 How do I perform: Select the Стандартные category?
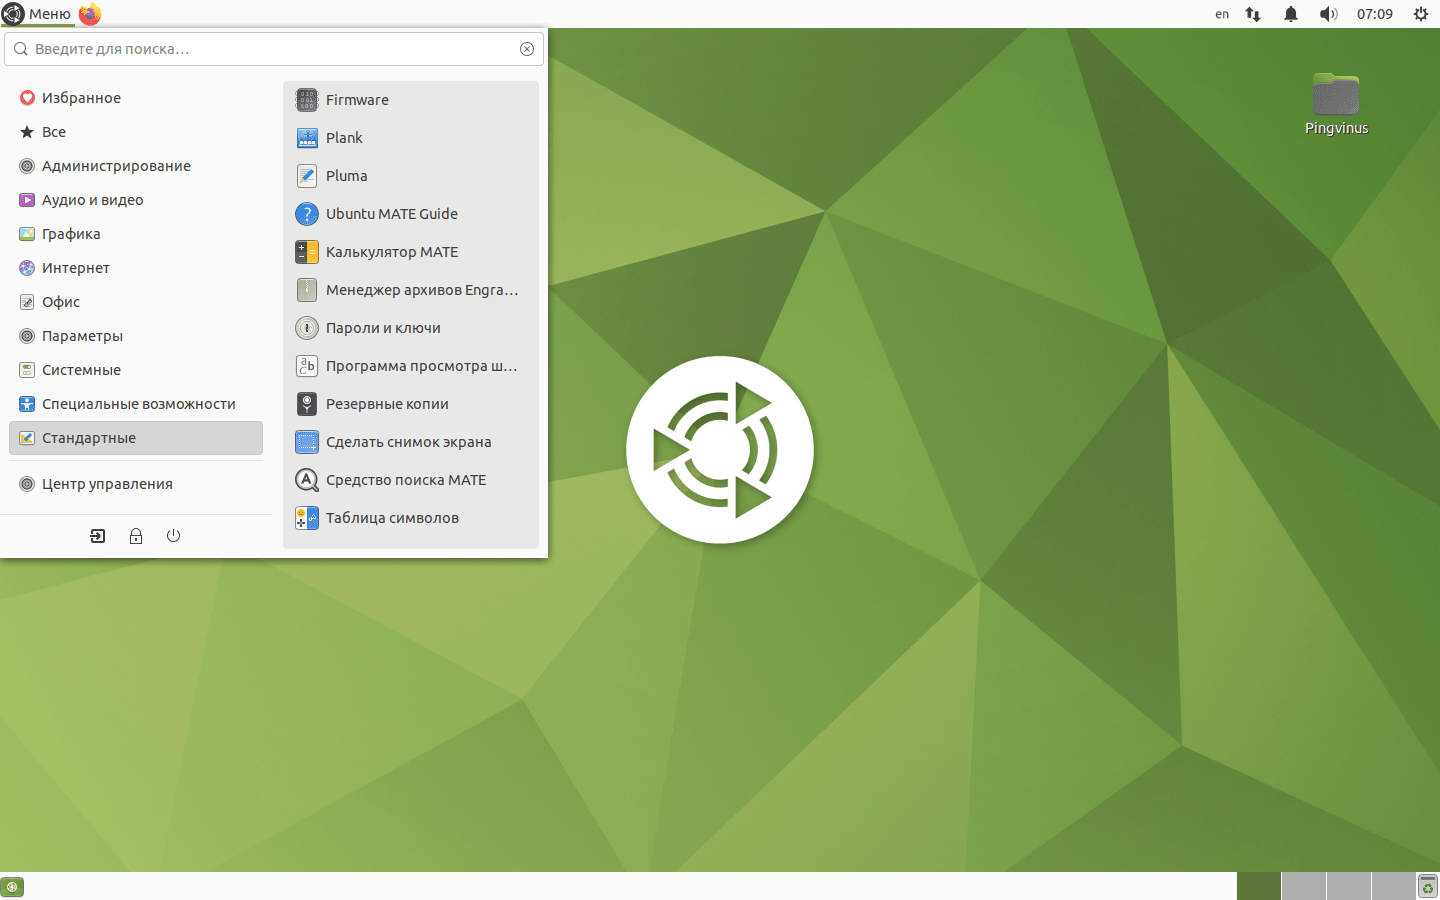[x=136, y=438]
